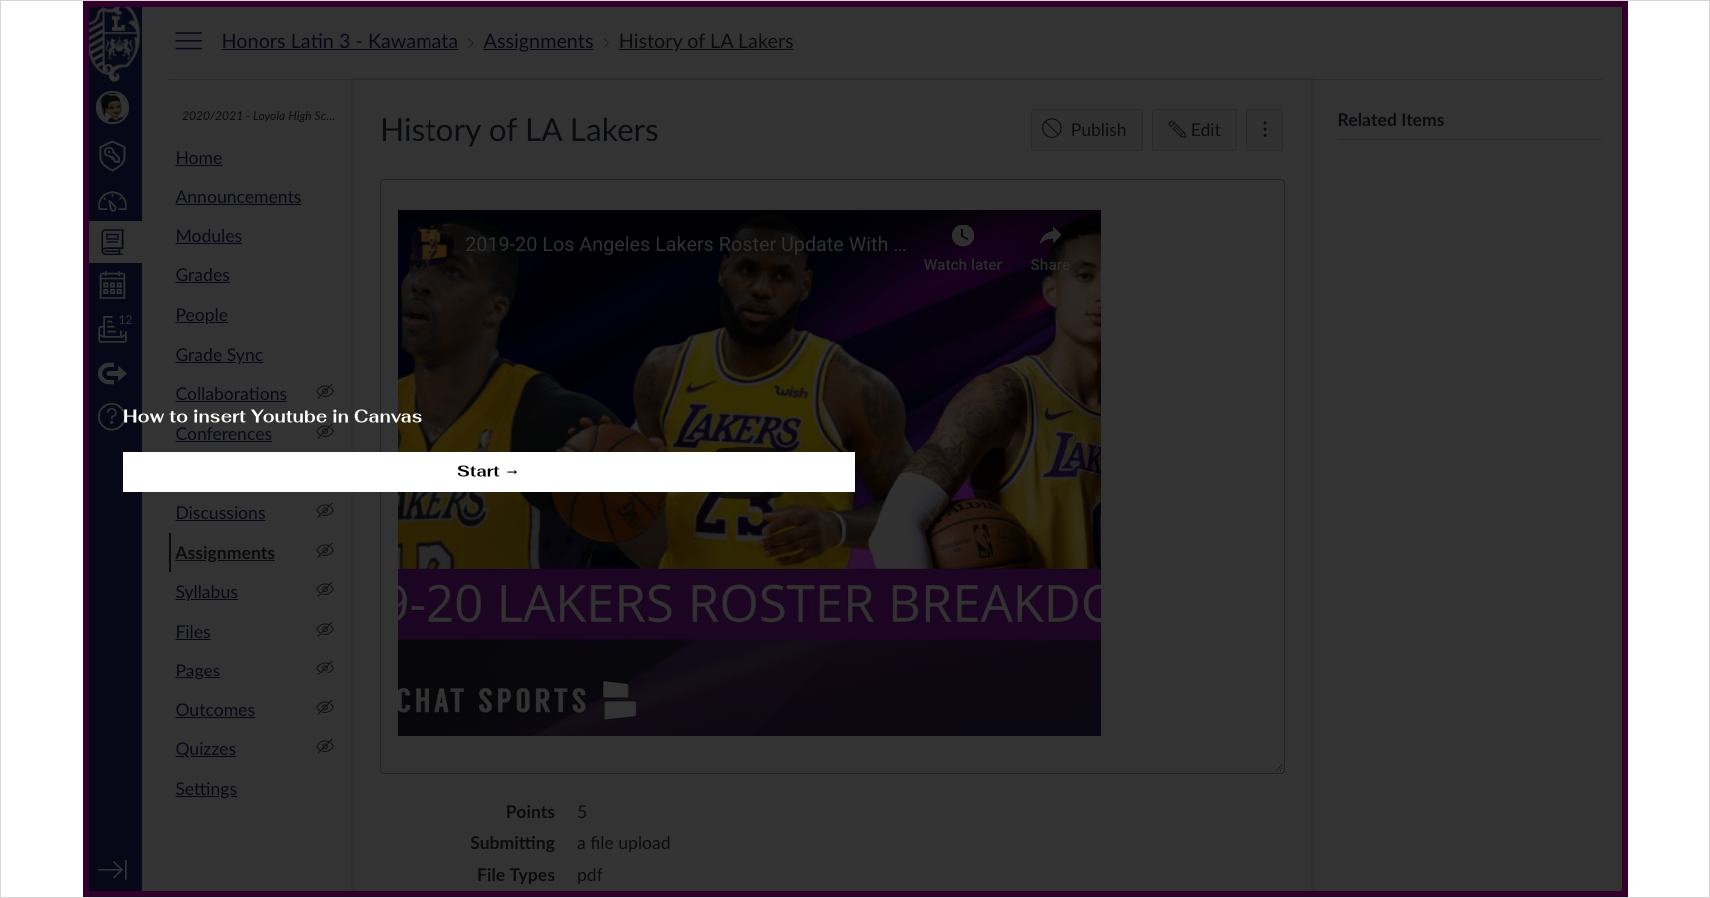Click the History of LA Lakers page title
Image resolution: width=1710 pixels, height=898 pixels.
coord(519,130)
